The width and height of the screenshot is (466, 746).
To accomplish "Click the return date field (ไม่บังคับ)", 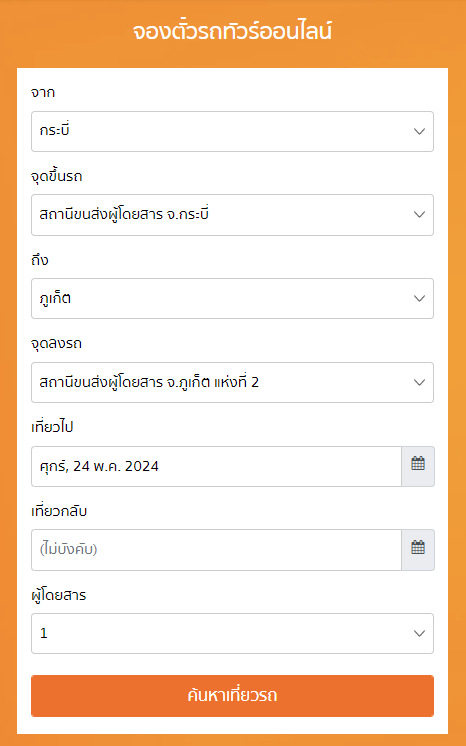I will tap(217, 550).
